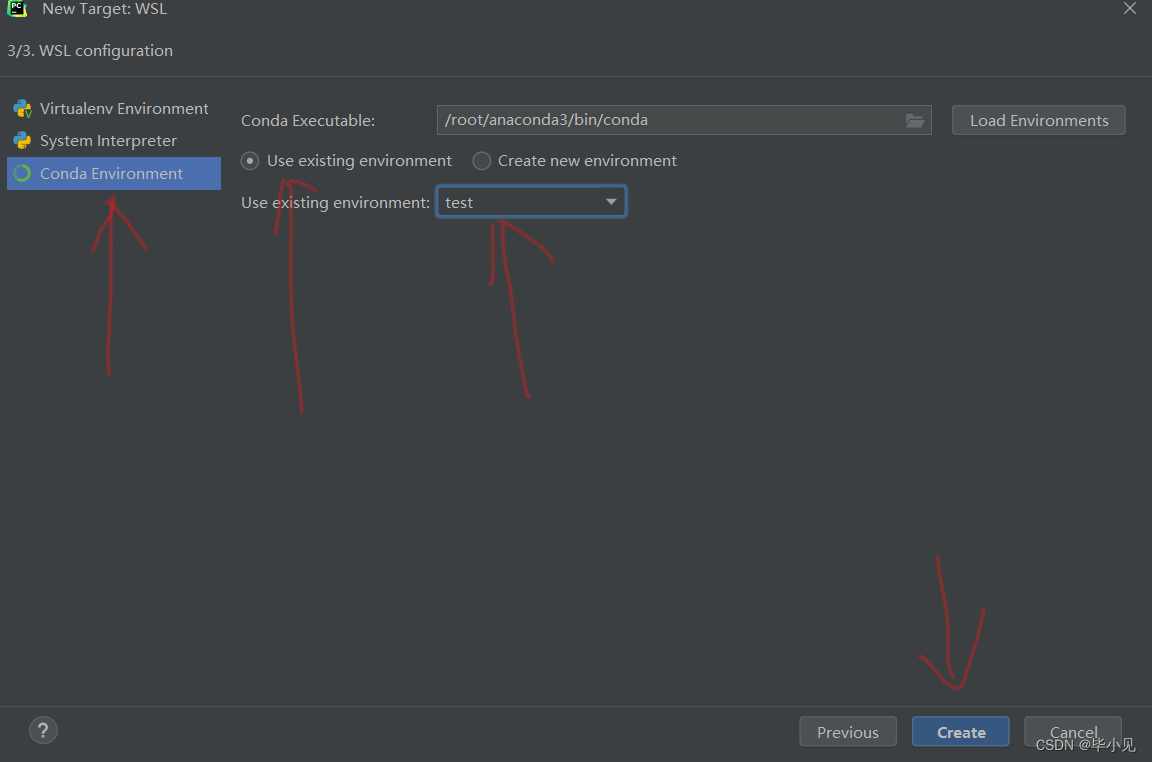Select the System Interpreter option
The image size is (1152, 762).
[x=114, y=140]
